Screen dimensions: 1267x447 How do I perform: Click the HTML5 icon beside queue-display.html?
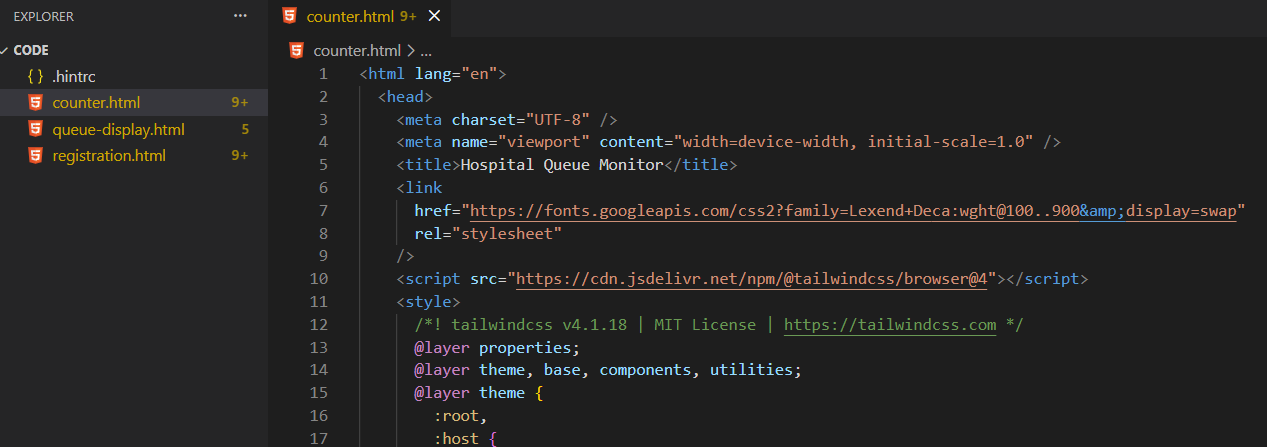[36, 129]
